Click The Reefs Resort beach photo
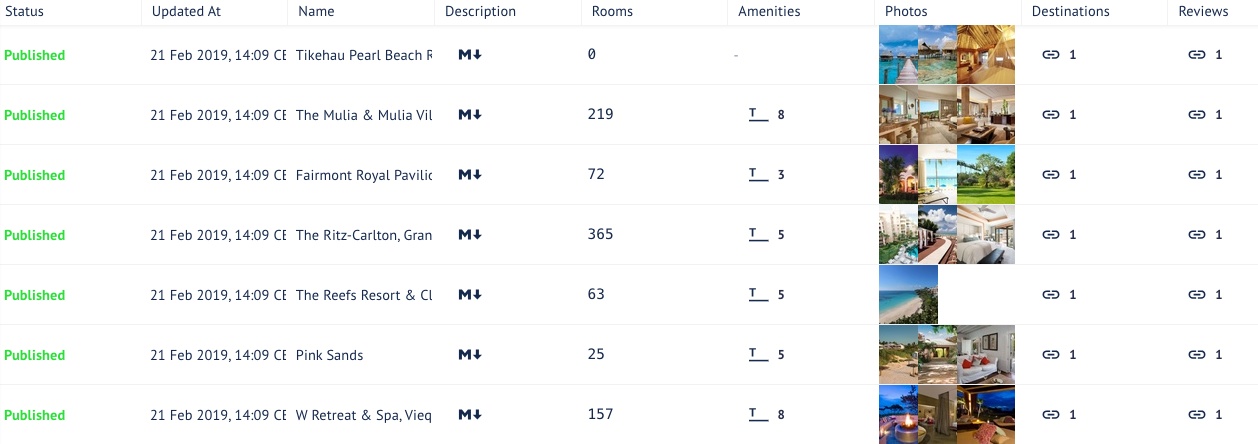 (908, 295)
